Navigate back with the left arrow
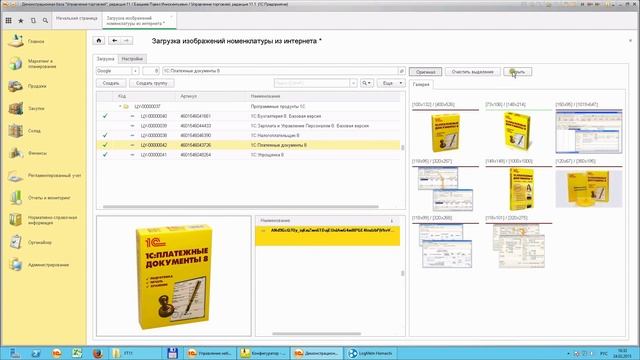The height and width of the screenshot is (360, 640). tap(114, 40)
